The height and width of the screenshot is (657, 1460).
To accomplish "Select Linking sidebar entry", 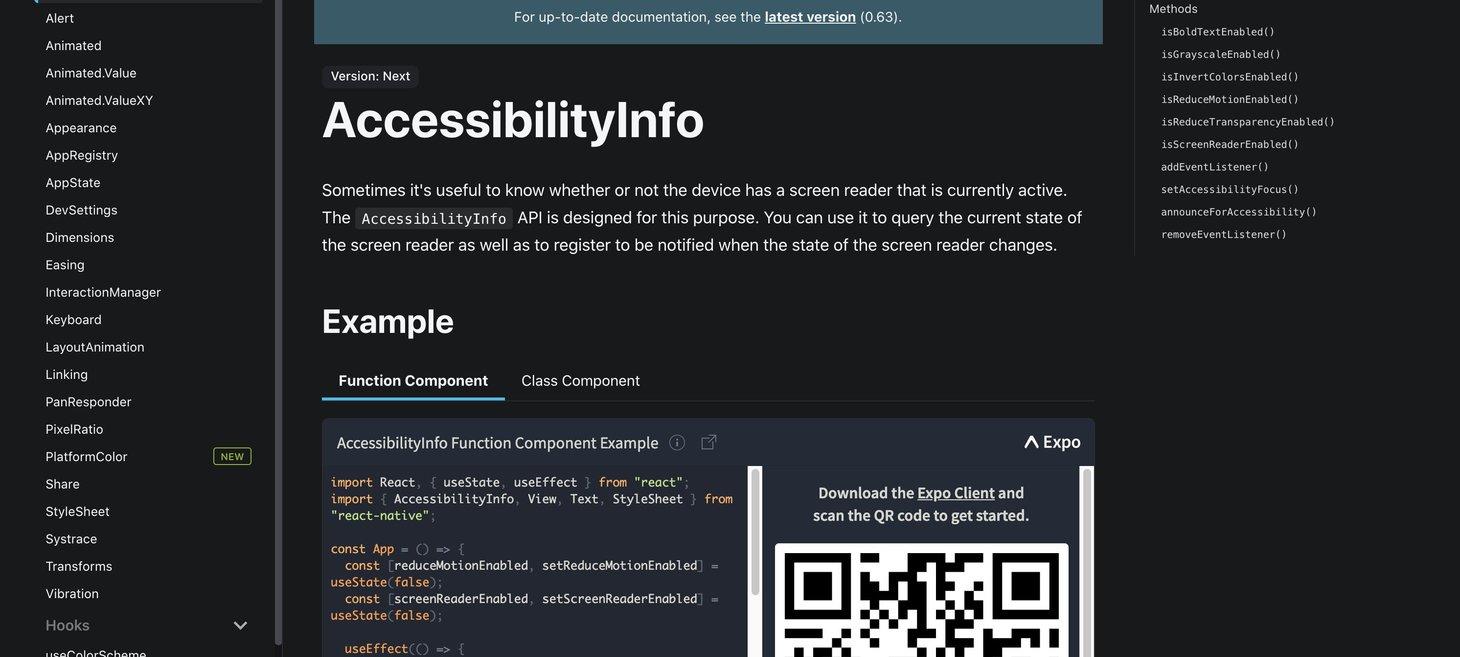I will (67, 374).
